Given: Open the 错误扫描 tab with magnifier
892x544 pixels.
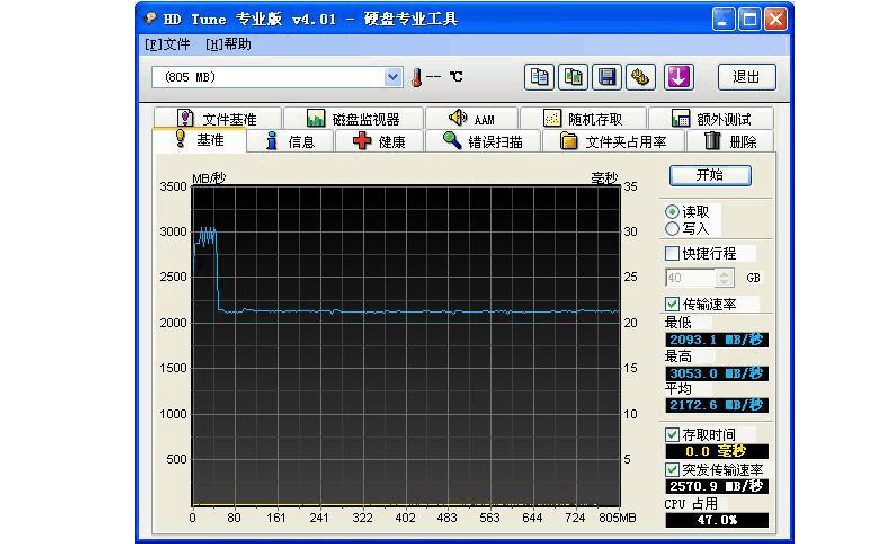Looking at the screenshot, I should pos(483,141).
